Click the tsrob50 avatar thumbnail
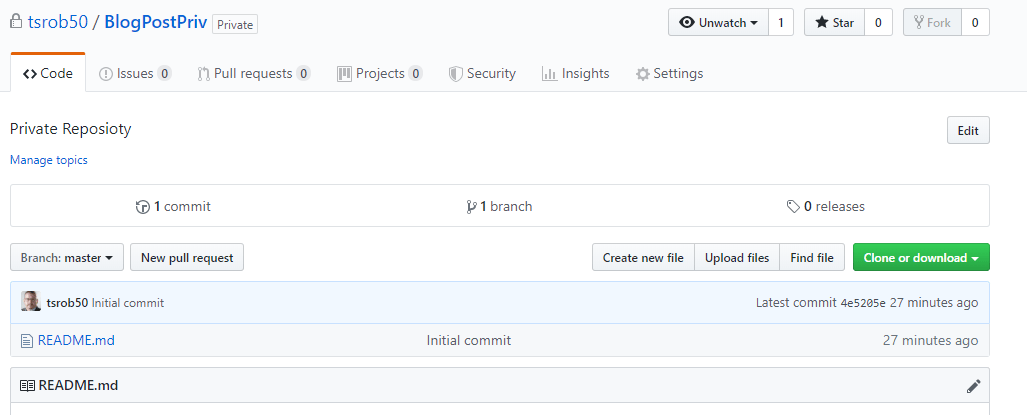The width and height of the screenshot is (1027, 415). coord(31,302)
